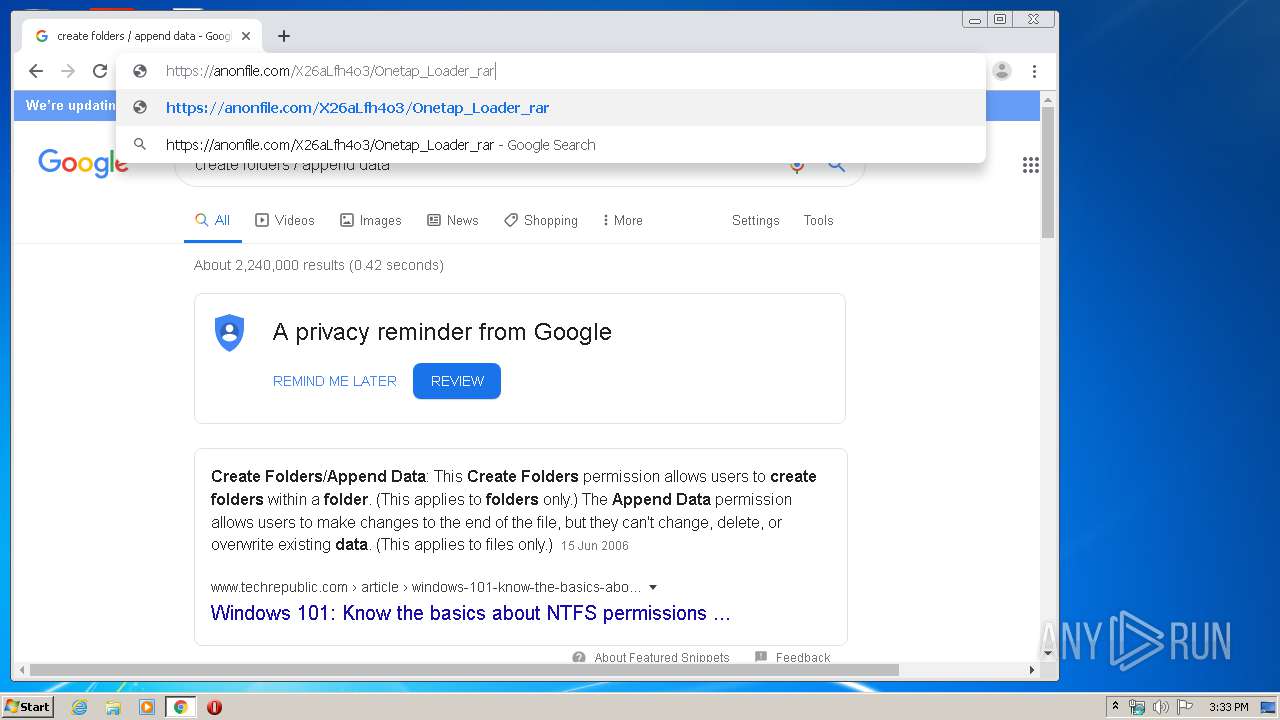Viewport: 1280px width, 720px height.
Task: Click the 3:33 PM system clock
Action: (x=1229, y=707)
